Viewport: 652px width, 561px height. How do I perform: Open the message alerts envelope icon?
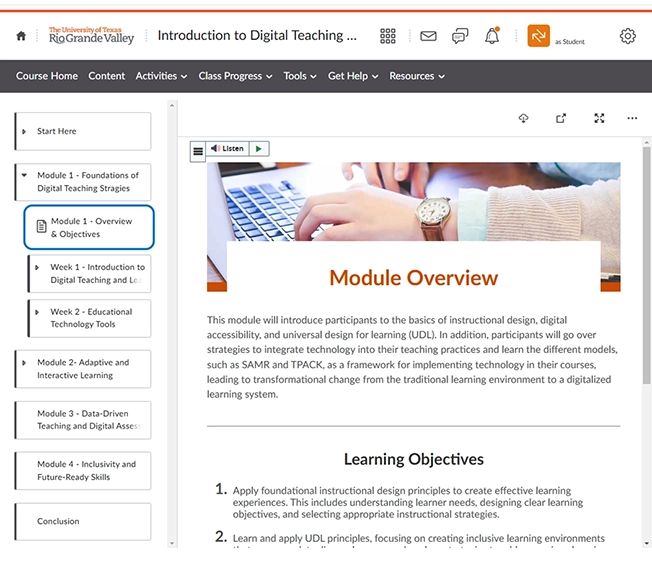coord(428,36)
